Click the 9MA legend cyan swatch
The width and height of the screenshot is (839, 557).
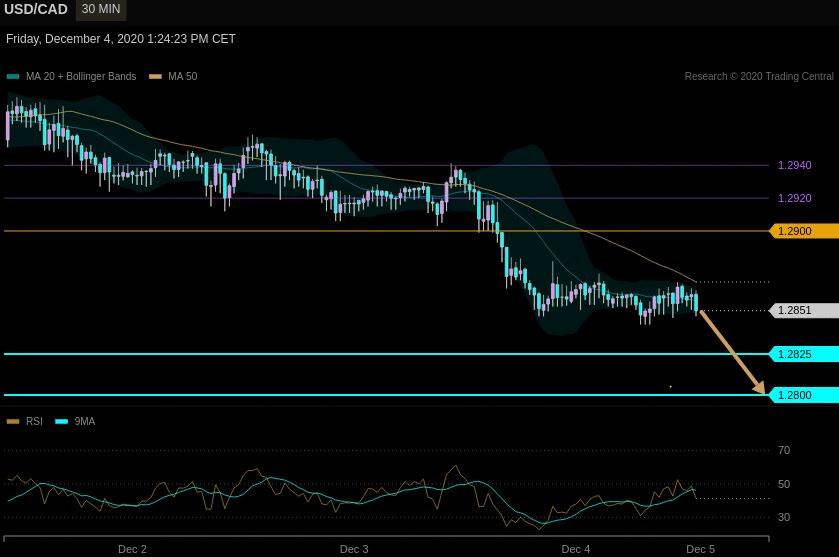(62, 422)
